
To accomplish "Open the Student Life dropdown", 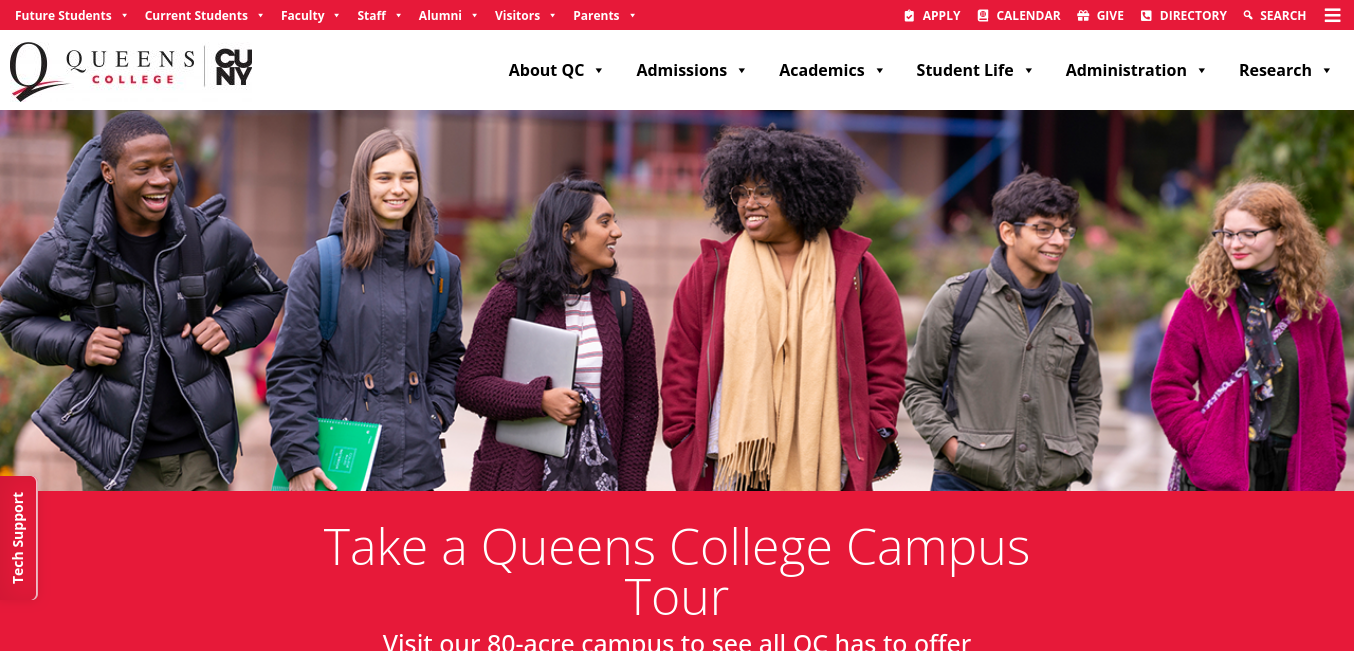I will click(975, 70).
